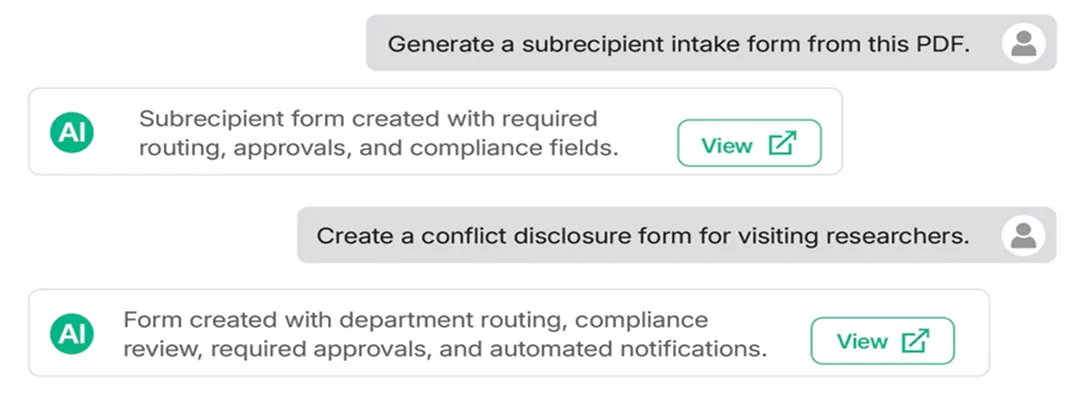Click the 'routing, approvals, and compliance fields' line
The width and height of the screenshot is (1080, 400).
(378, 148)
